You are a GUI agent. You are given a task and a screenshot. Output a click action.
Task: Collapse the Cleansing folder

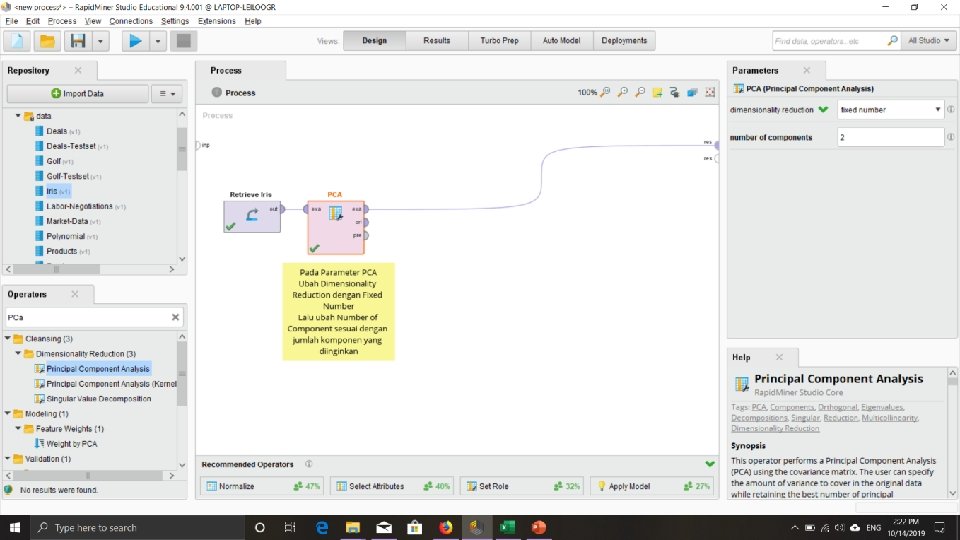[7, 339]
